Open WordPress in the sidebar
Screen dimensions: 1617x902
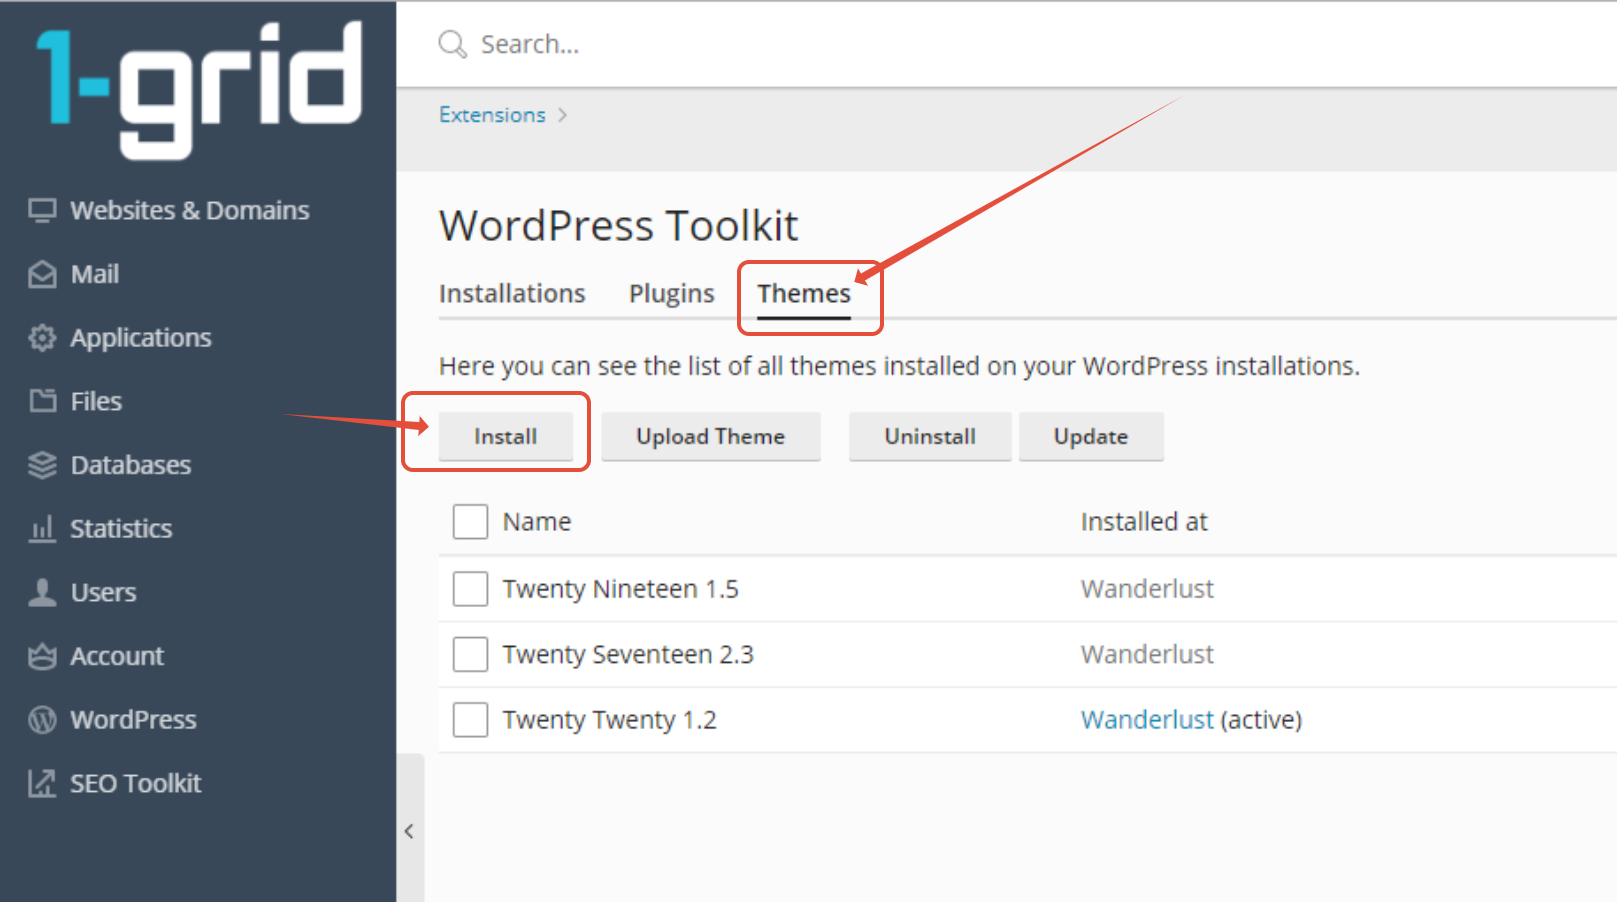tap(133, 720)
